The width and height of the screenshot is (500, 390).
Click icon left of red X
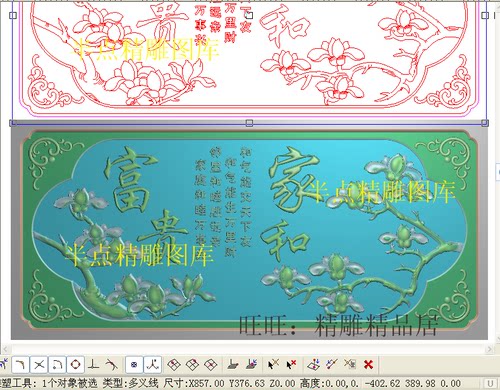click(x=350, y=364)
